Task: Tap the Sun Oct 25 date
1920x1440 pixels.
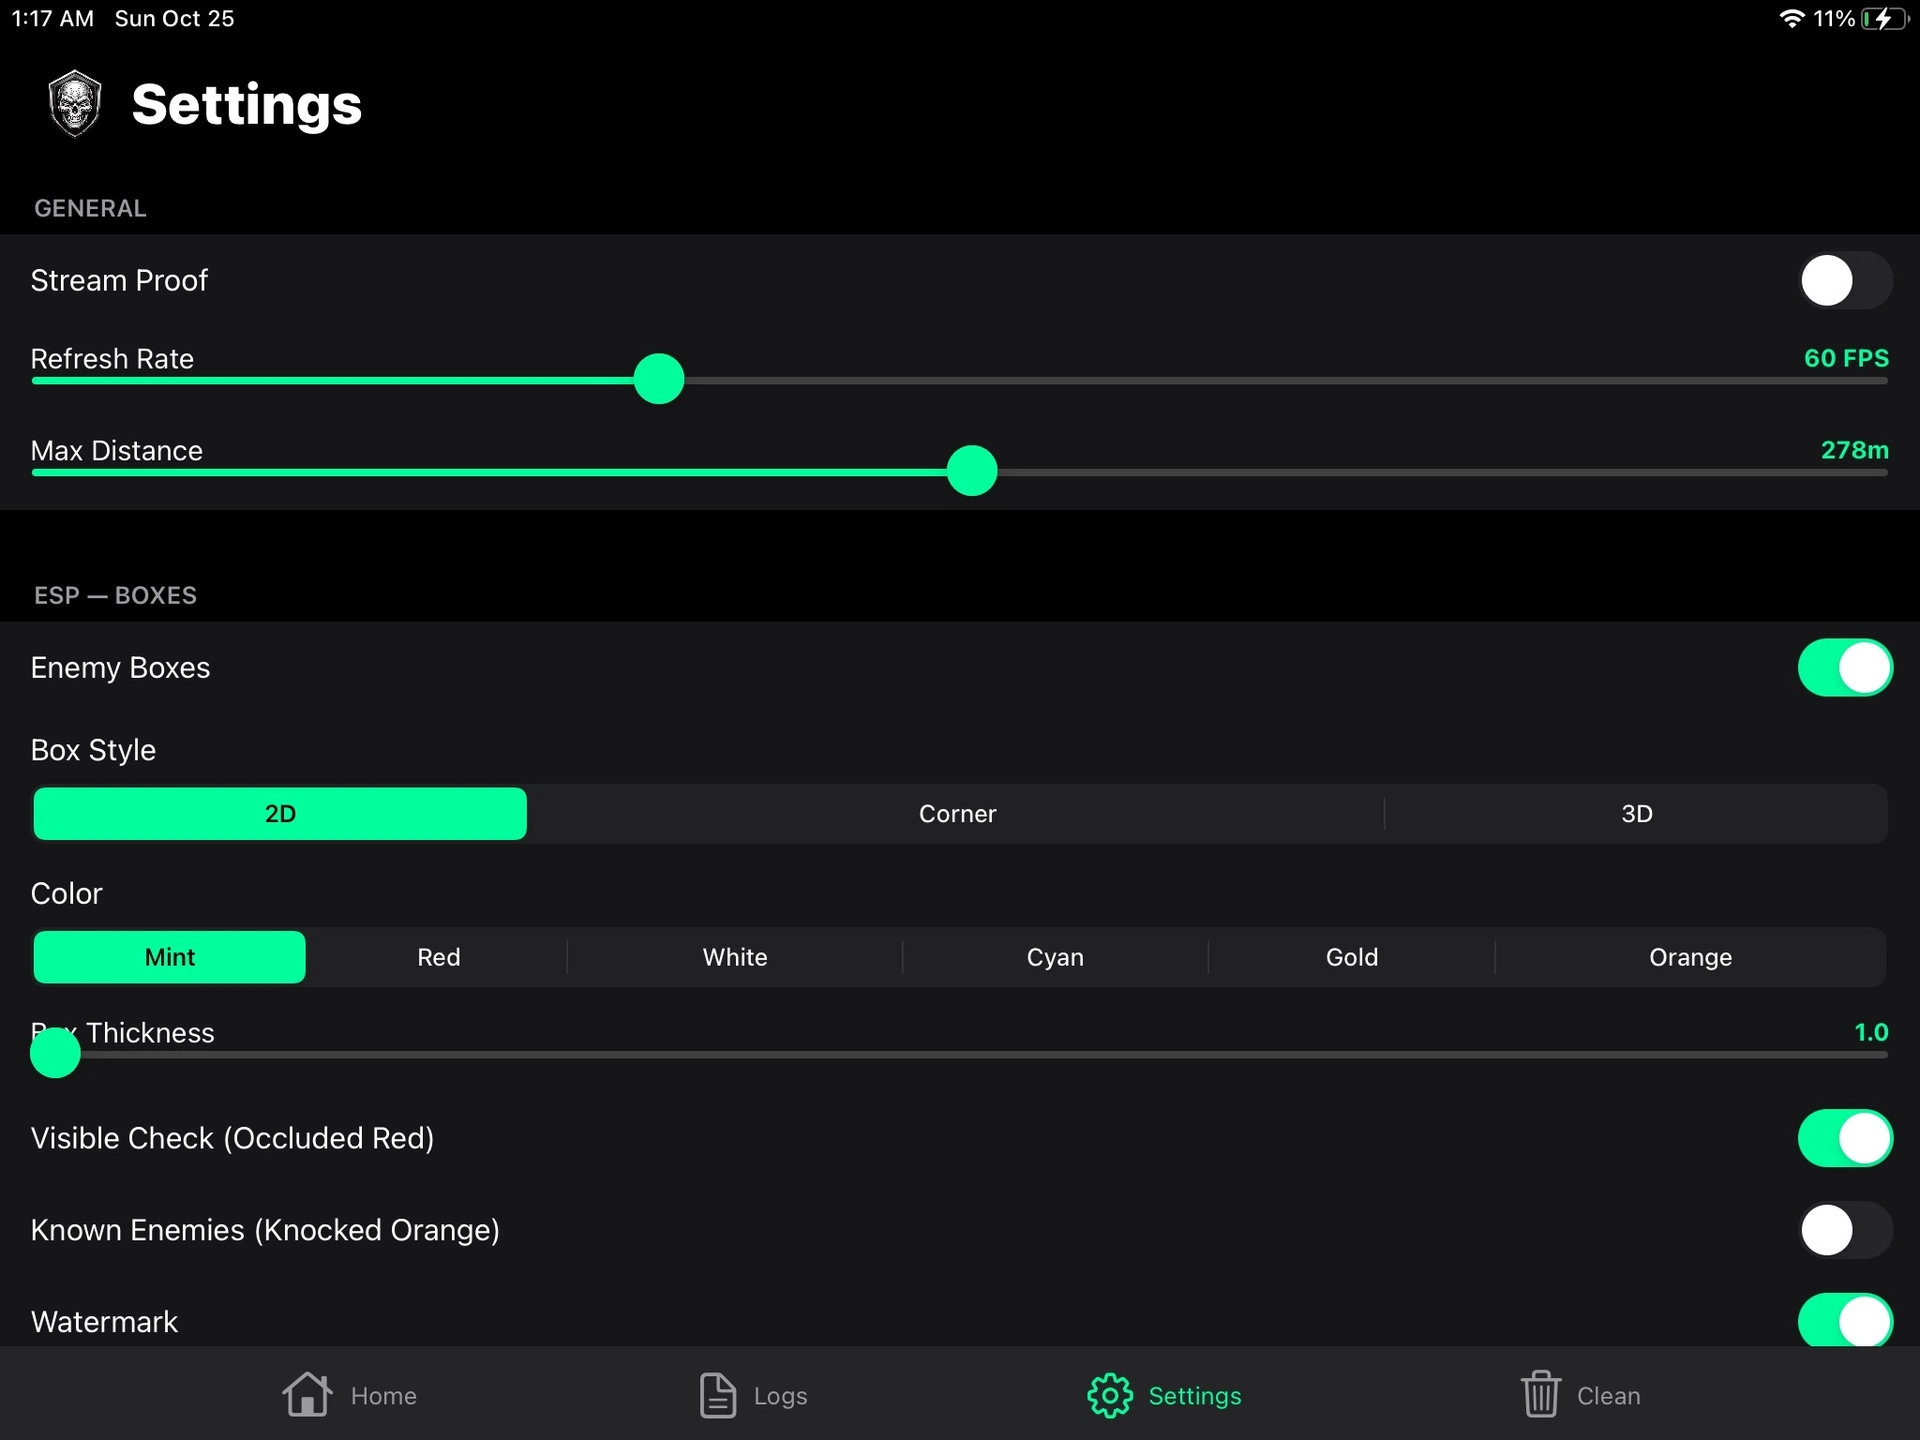Action: tap(174, 18)
